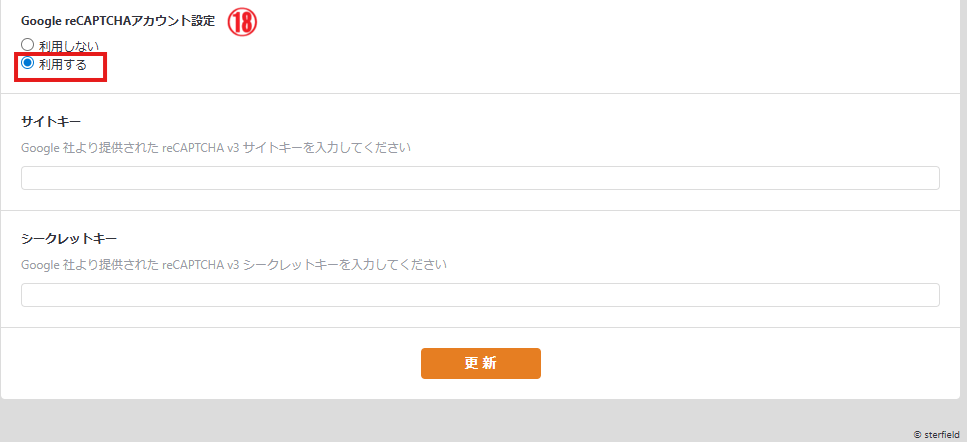Image resolution: width=967 pixels, height=442 pixels.
Task: Select the 利用しない radio button
Action: click(x=28, y=45)
